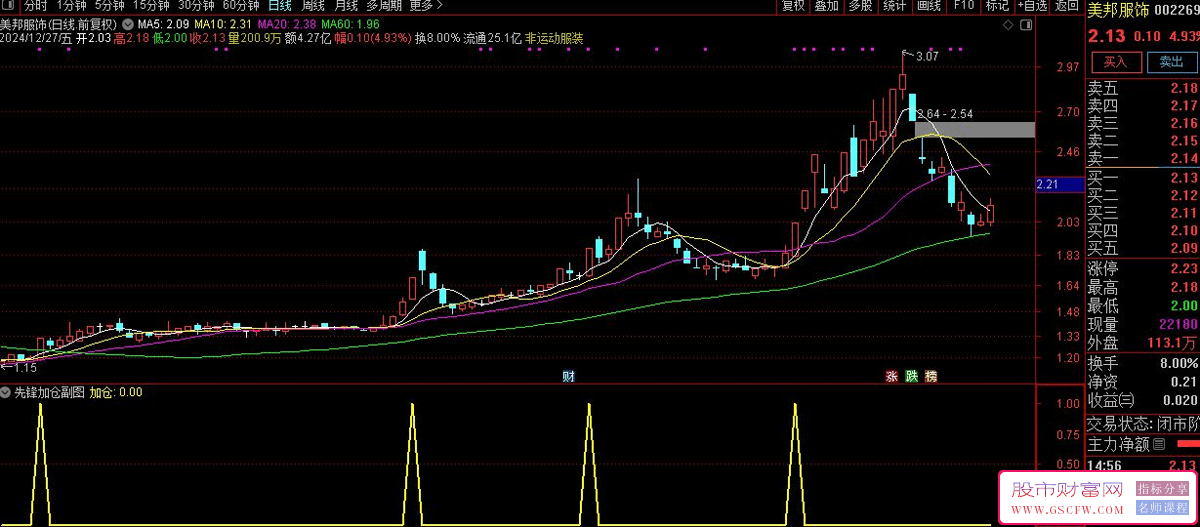Switch to 周线 weekly chart
1200x527 pixels.
(312, 6)
